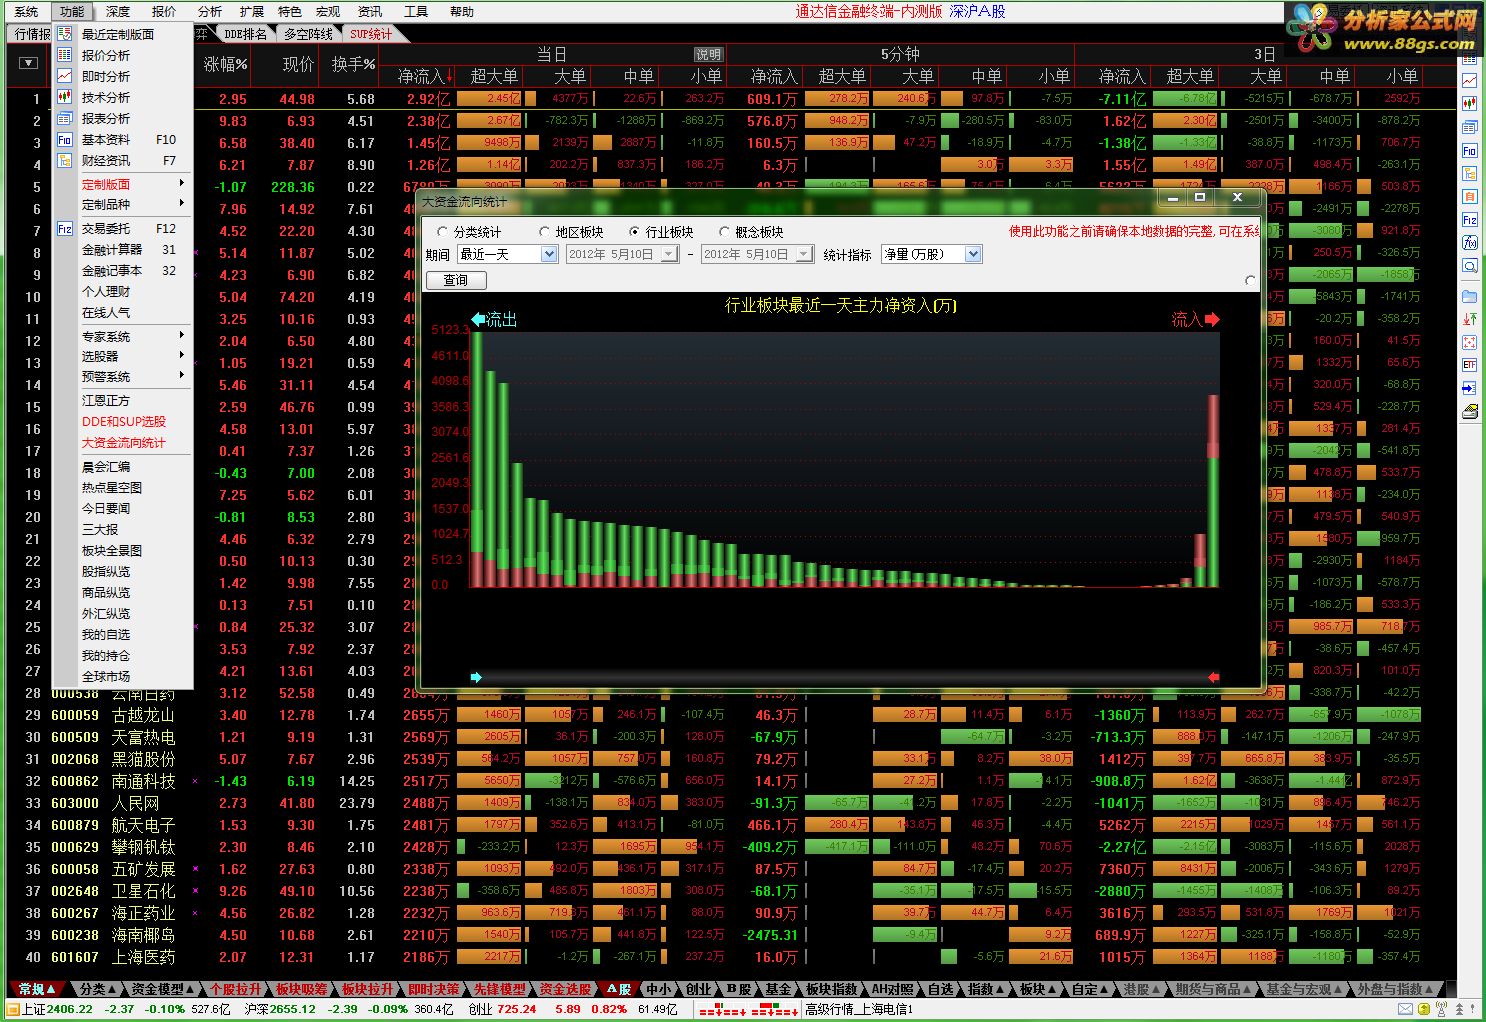Click the ETF icon in the side toolbar
This screenshot has width=1486, height=1022.
click(x=1470, y=364)
